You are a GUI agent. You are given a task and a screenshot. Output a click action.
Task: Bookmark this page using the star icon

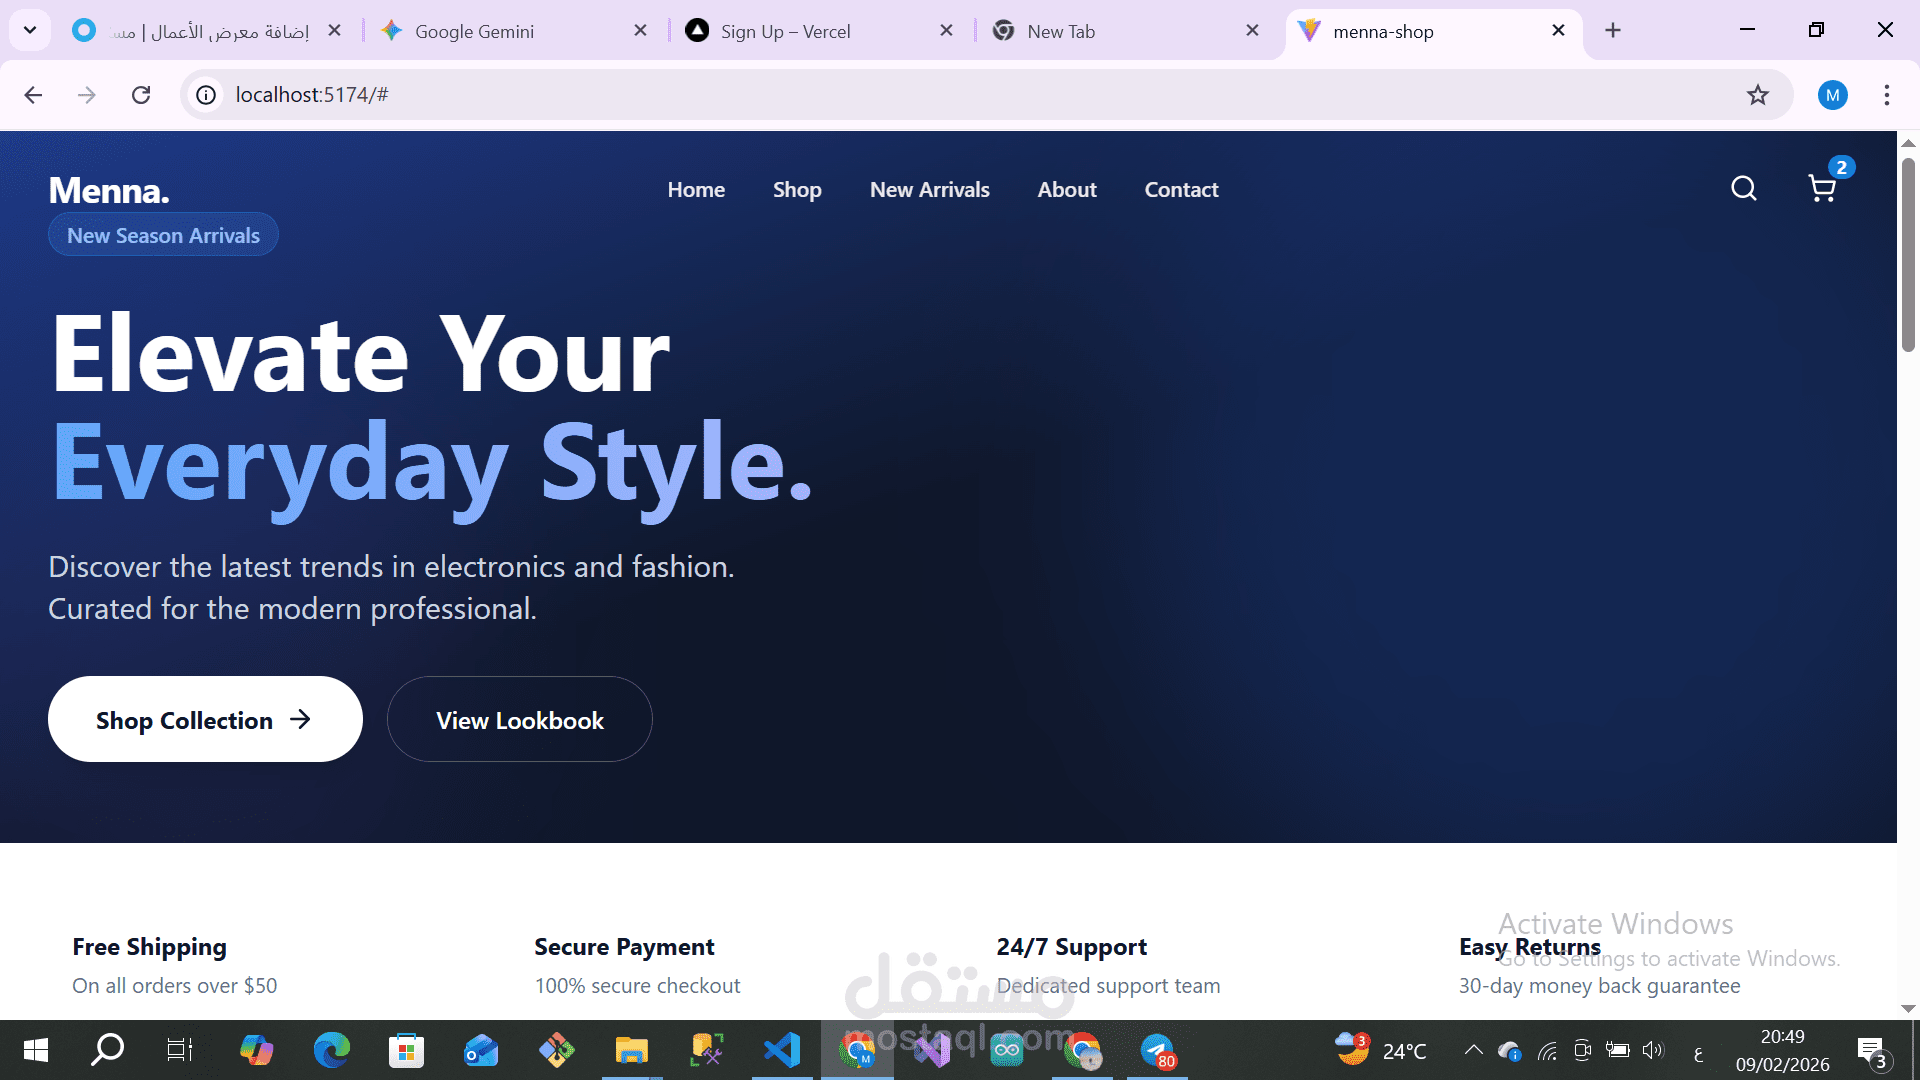1758,95
